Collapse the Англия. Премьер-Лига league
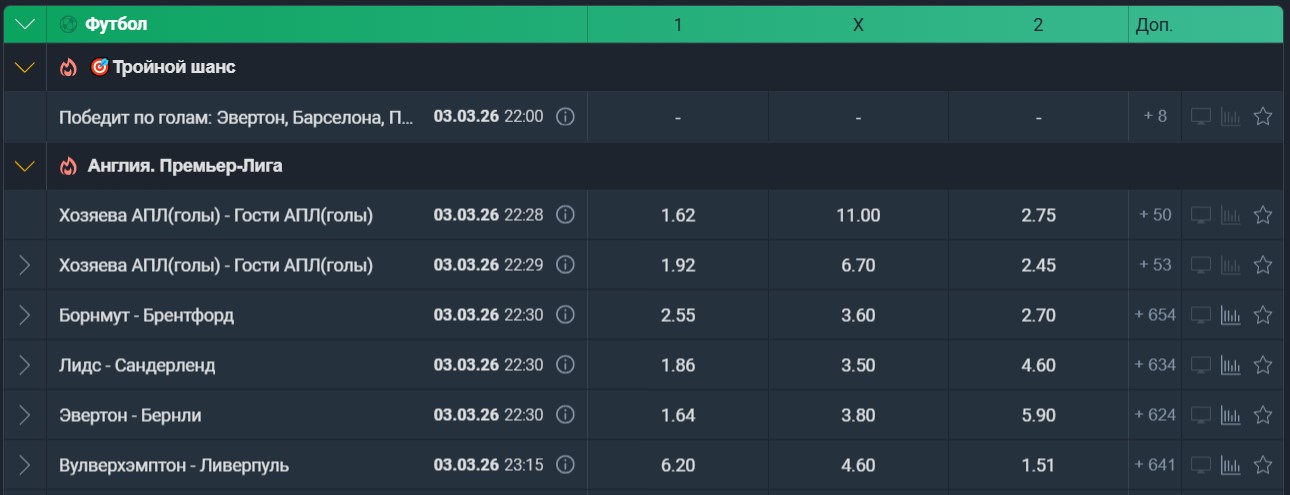The height and width of the screenshot is (495, 1290). coord(25,166)
